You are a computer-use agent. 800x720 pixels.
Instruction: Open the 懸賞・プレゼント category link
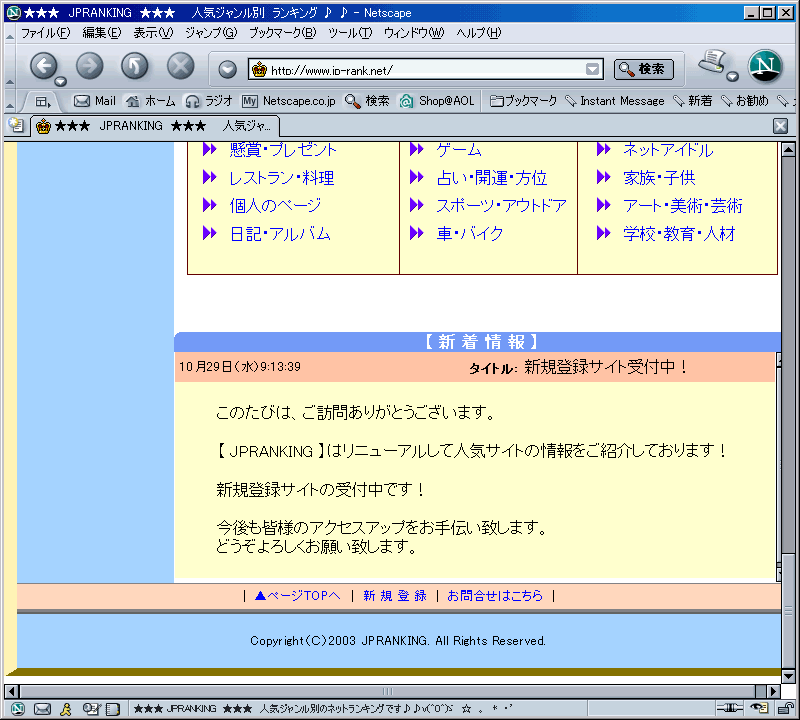283,150
